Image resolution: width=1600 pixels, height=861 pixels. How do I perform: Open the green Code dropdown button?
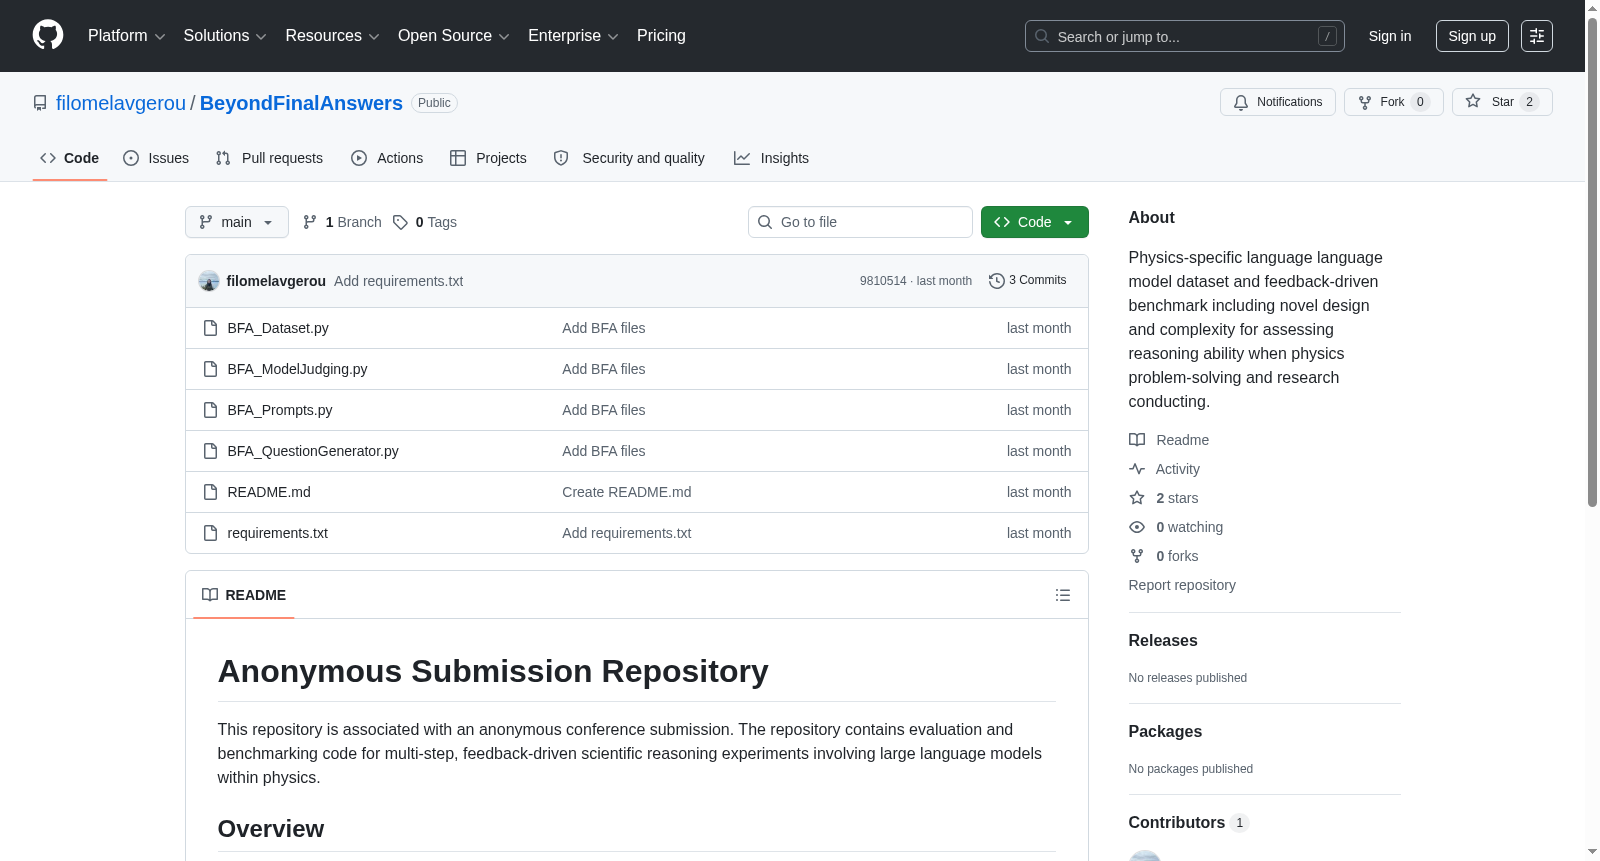(1035, 222)
